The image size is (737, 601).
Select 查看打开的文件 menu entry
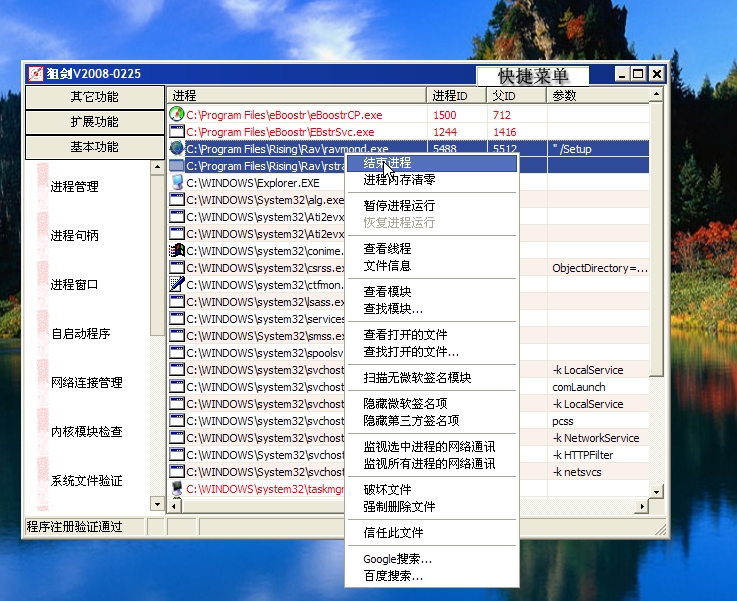[x=432, y=335]
